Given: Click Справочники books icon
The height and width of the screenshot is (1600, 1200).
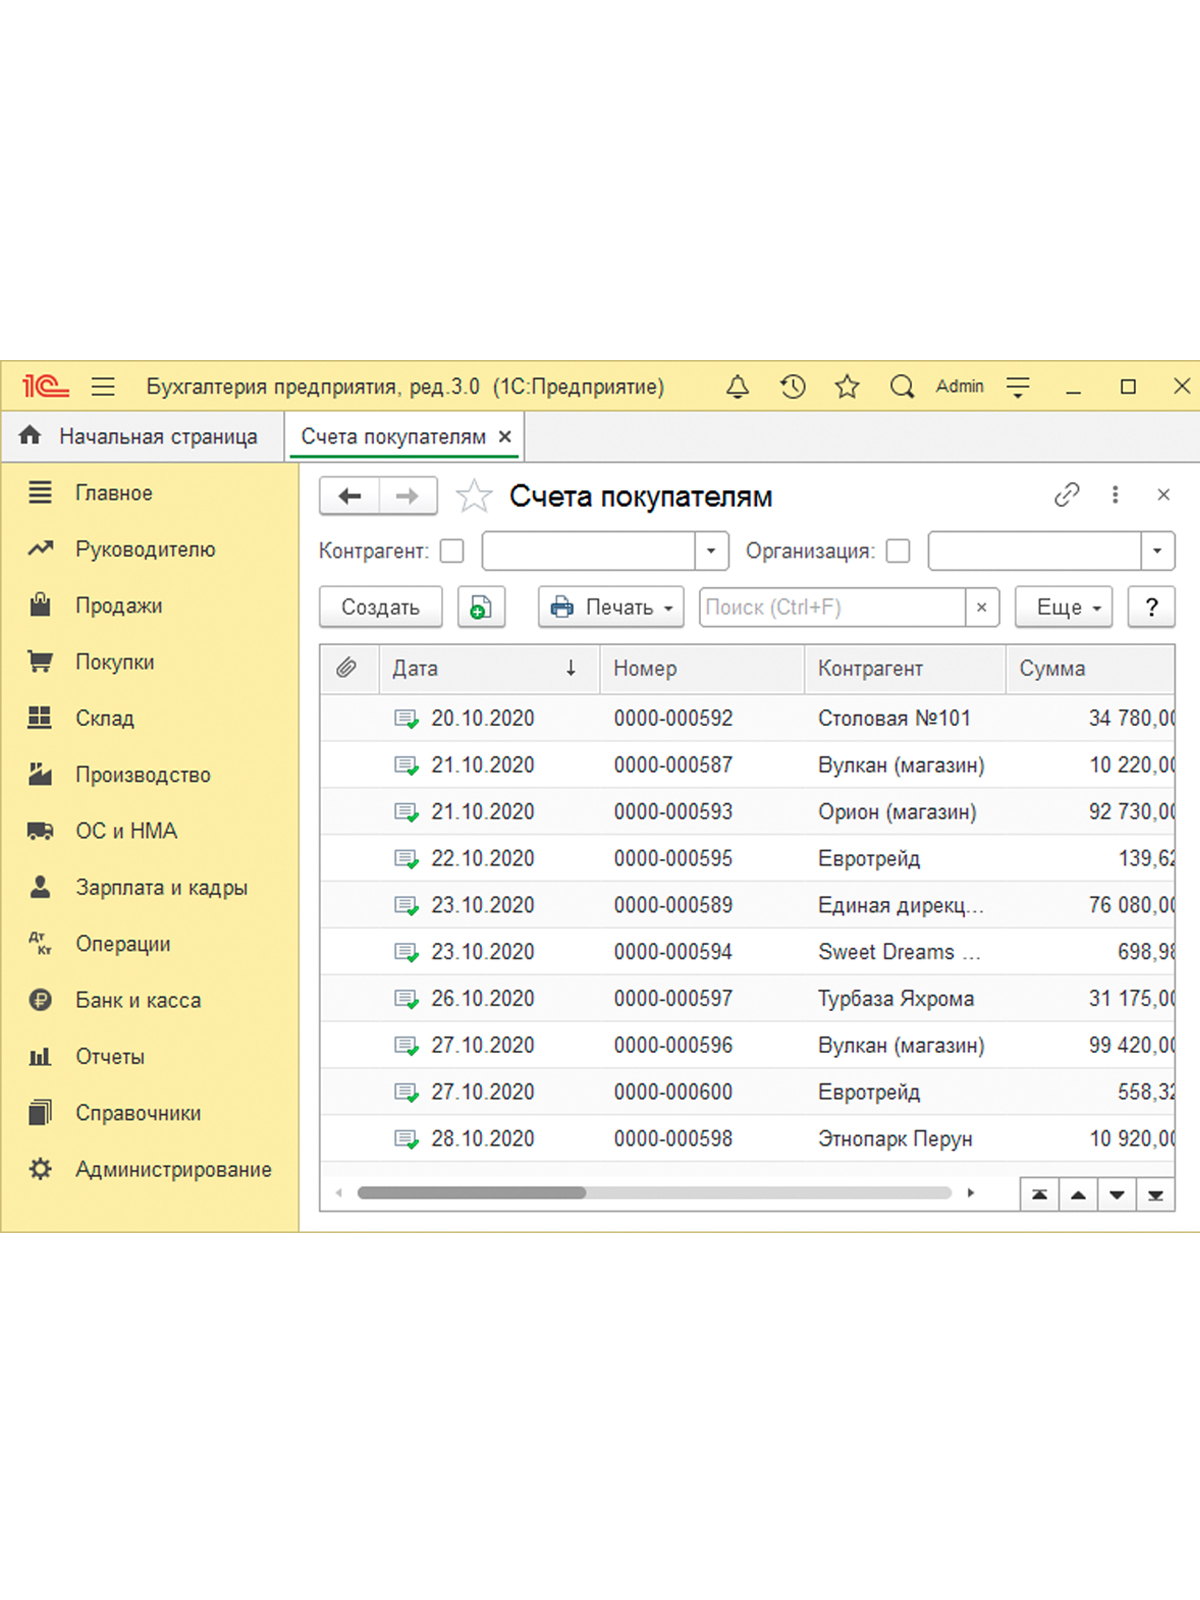Looking at the screenshot, I should pyautogui.click(x=40, y=1112).
